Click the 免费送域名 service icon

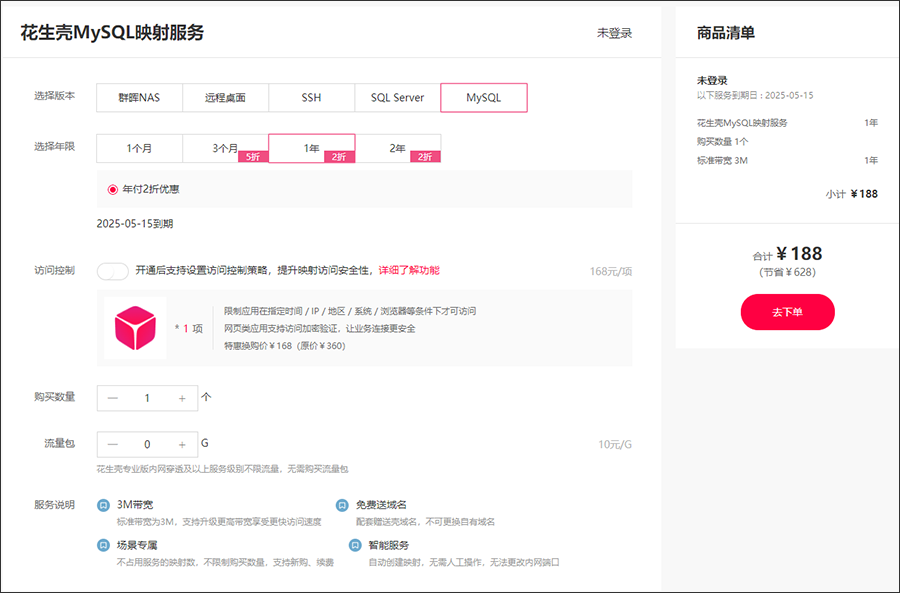point(342,505)
